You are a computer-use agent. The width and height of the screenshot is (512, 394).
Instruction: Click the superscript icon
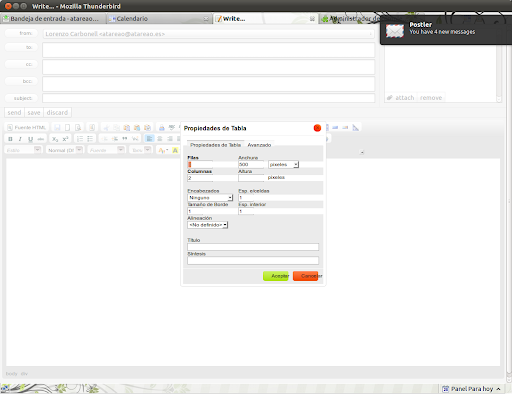click(x=65, y=139)
